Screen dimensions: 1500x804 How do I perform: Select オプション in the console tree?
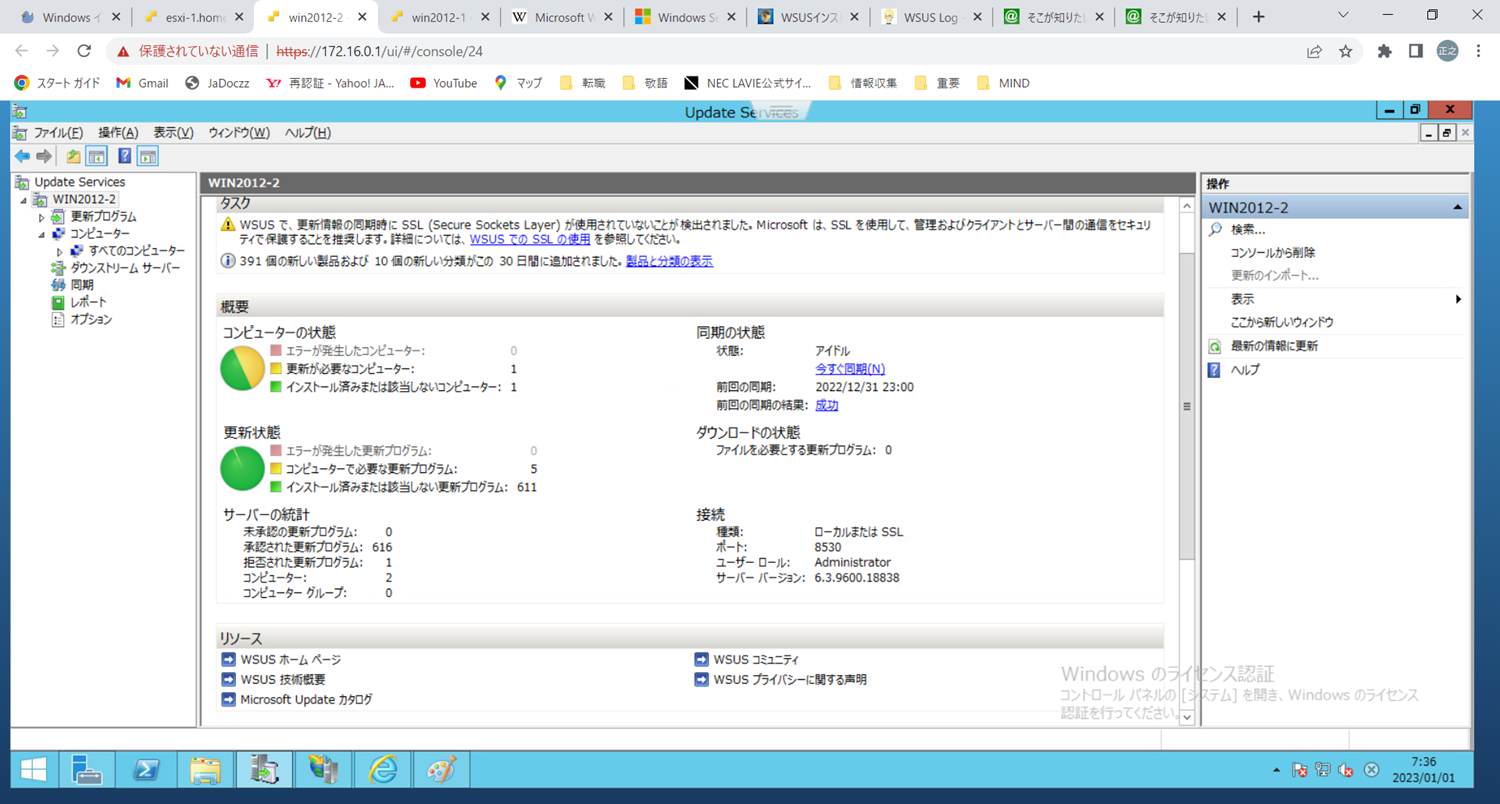point(91,320)
